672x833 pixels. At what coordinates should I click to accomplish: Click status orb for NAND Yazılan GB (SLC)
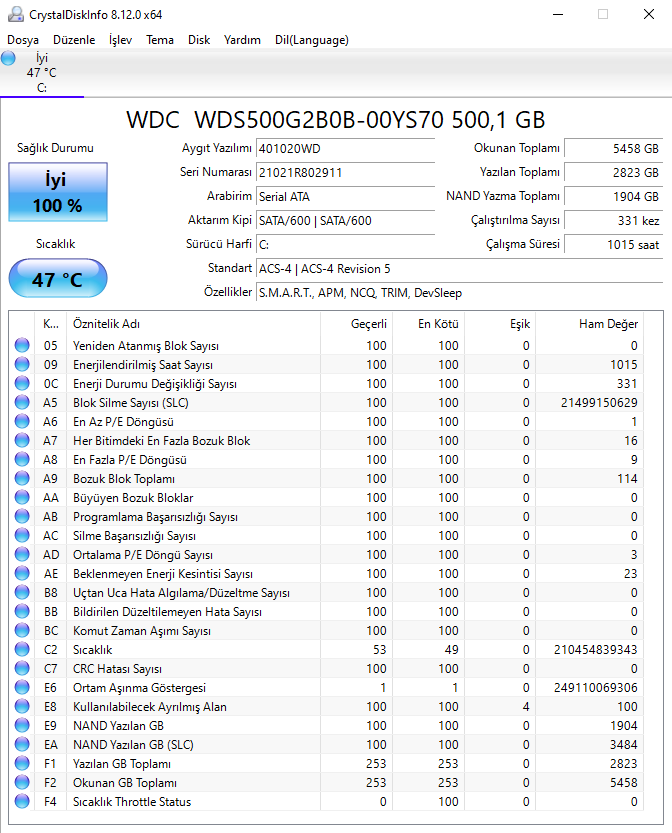[x=22, y=744]
